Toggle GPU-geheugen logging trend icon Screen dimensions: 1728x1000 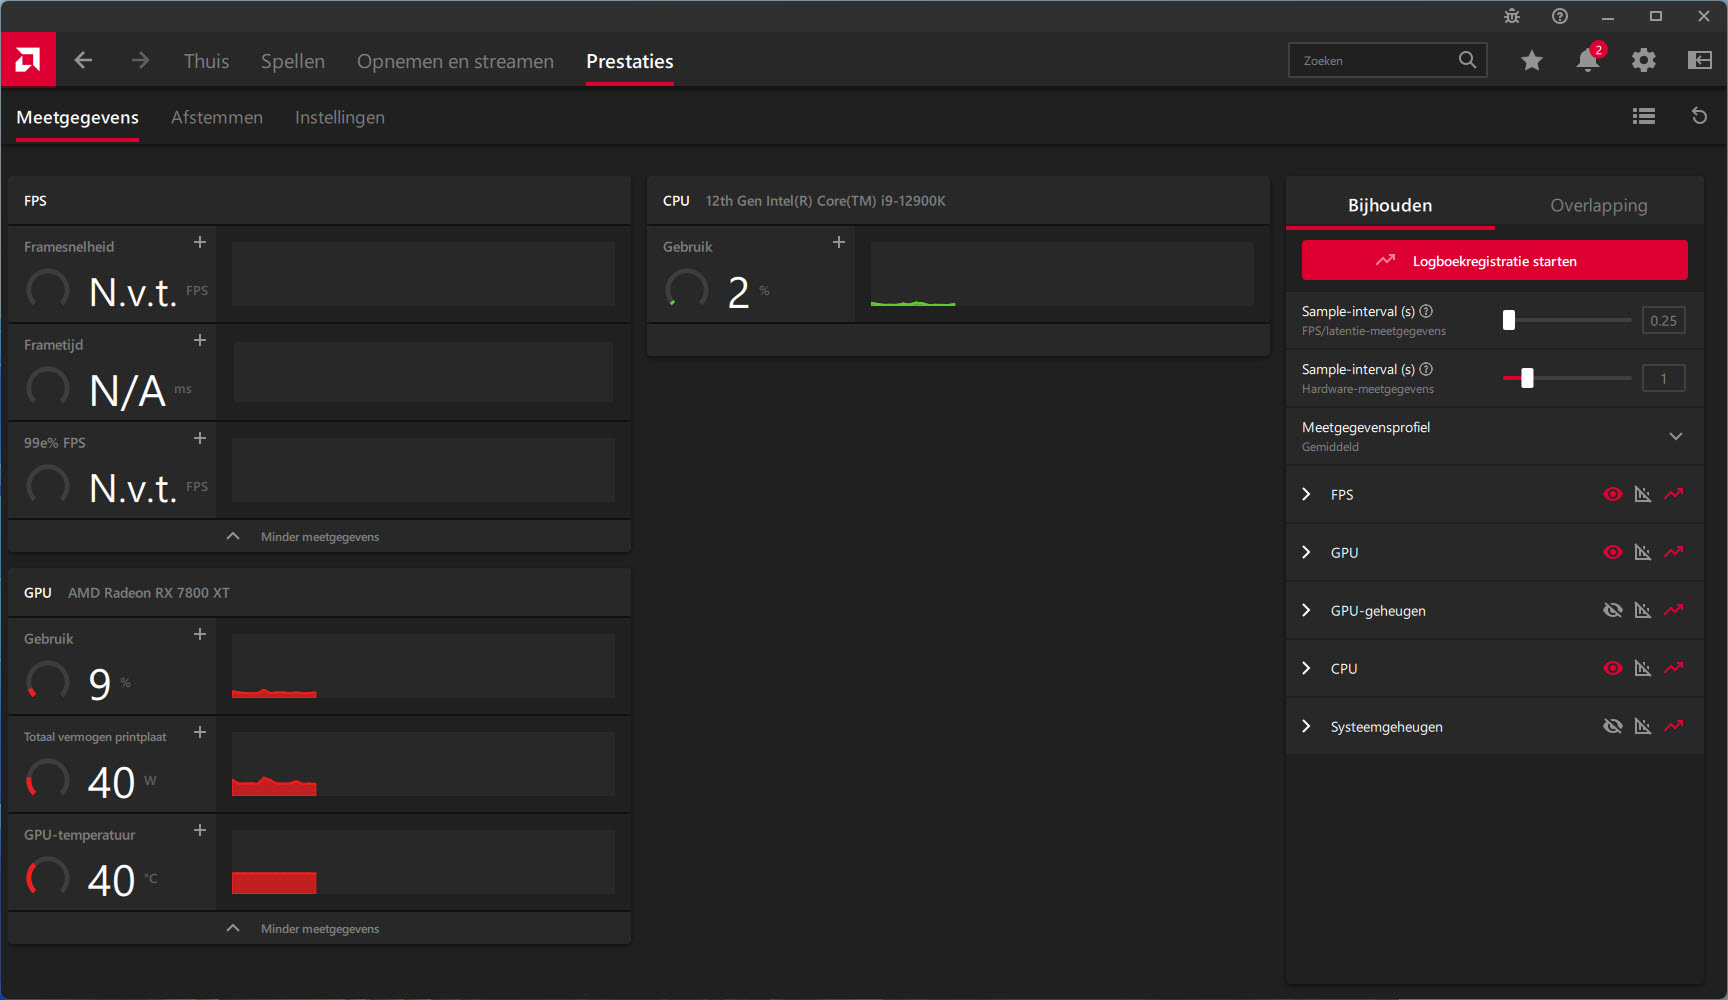(1674, 610)
